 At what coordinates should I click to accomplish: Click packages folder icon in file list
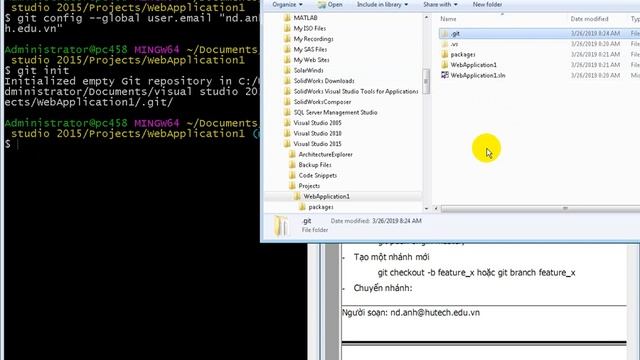445,54
